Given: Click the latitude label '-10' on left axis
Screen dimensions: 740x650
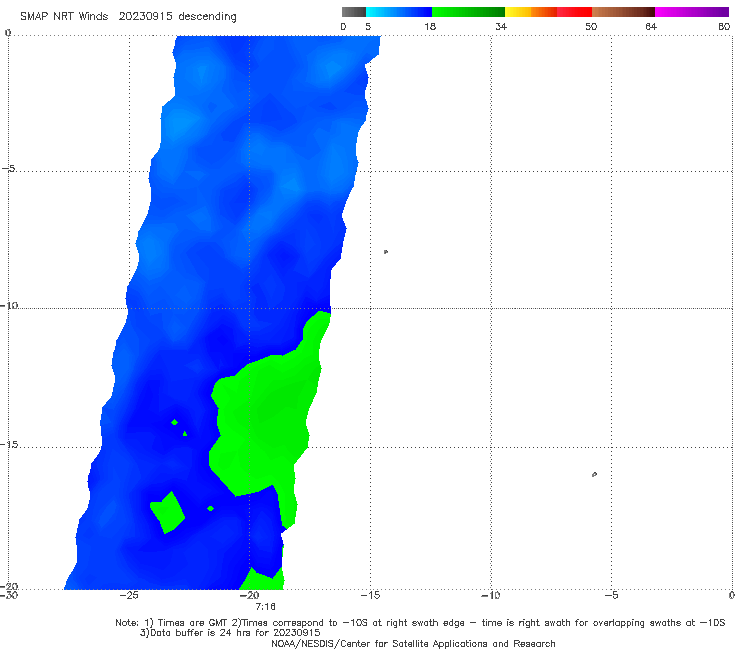Looking at the screenshot, I should (9, 305).
